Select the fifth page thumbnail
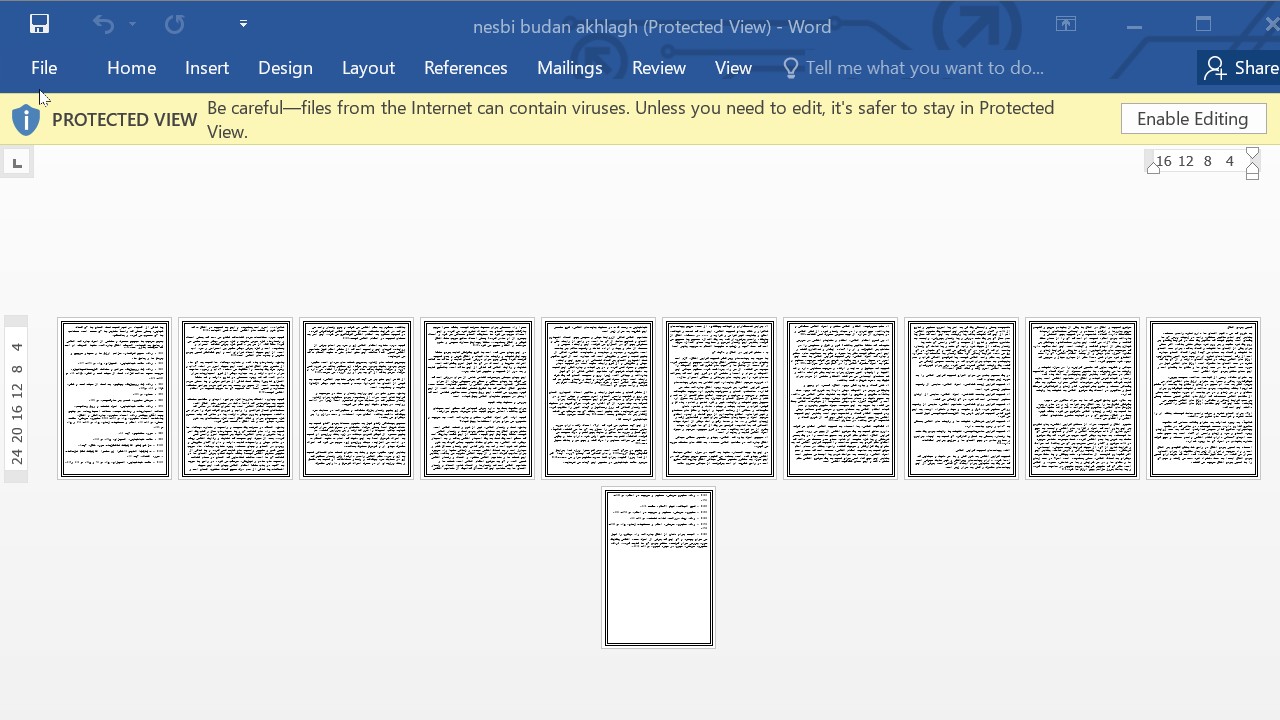Image resolution: width=1280 pixels, height=720 pixels. click(x=599, y=399)
